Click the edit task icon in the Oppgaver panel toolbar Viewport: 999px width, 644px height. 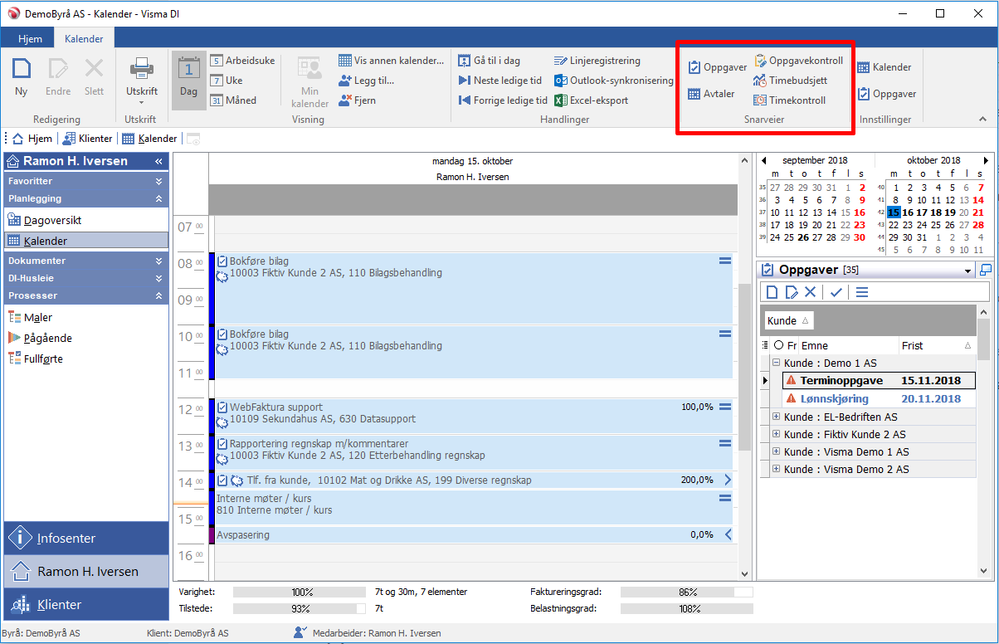click(x=791, y=292)
